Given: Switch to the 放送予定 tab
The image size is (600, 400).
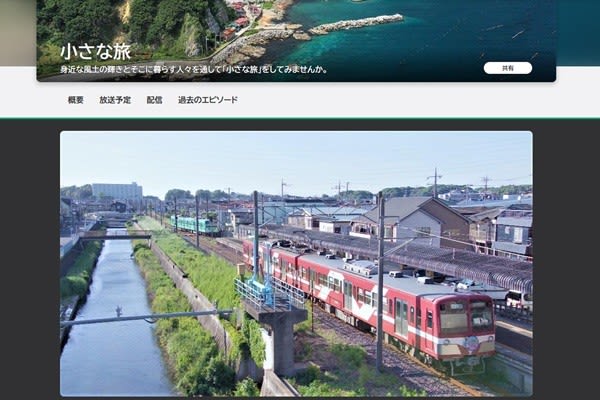Looking at the screenshot, I should (x=115, y=100).
